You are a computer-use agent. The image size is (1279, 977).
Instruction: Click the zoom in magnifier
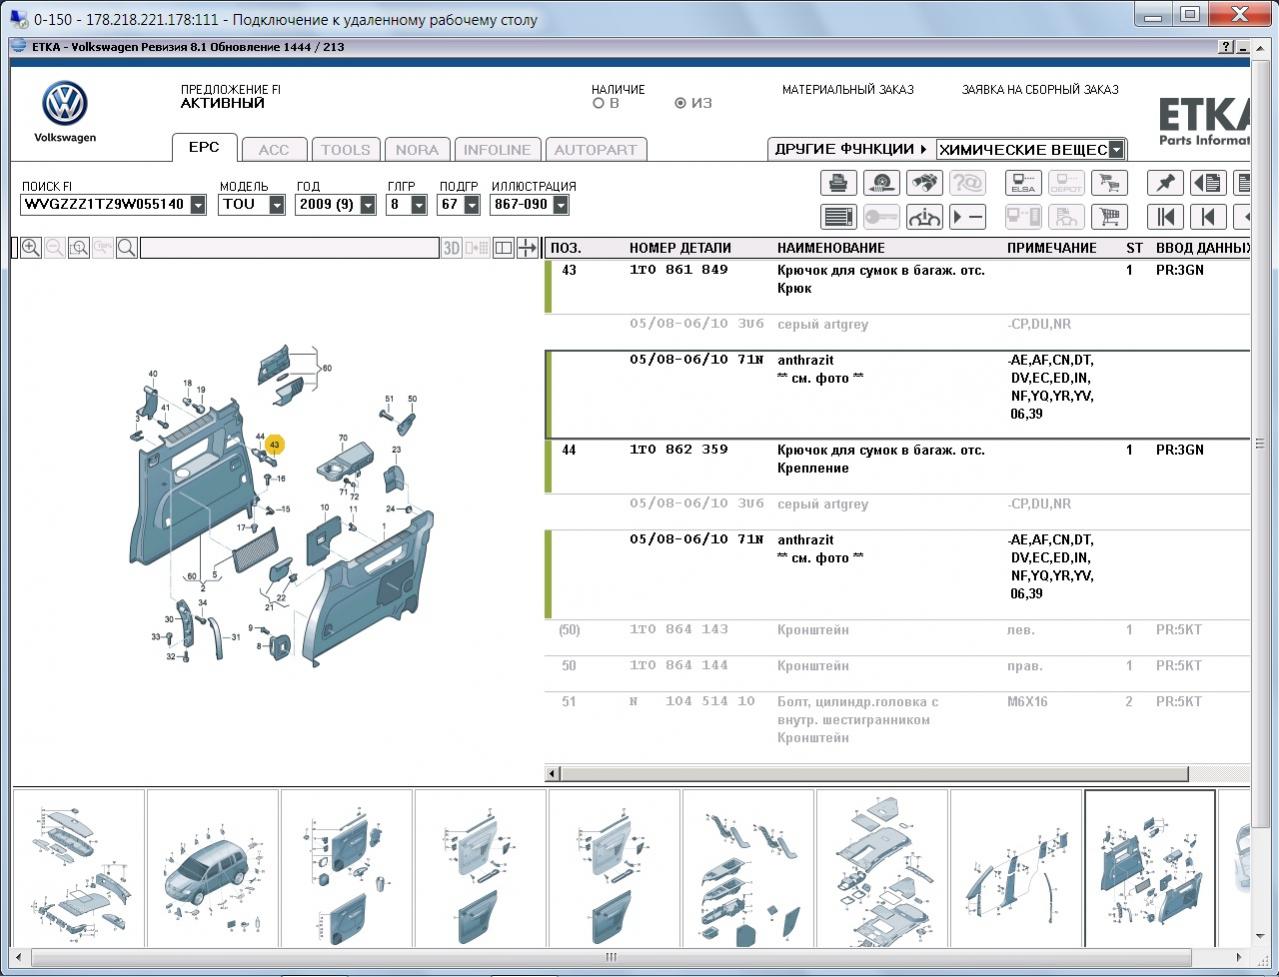click(31, 248)
